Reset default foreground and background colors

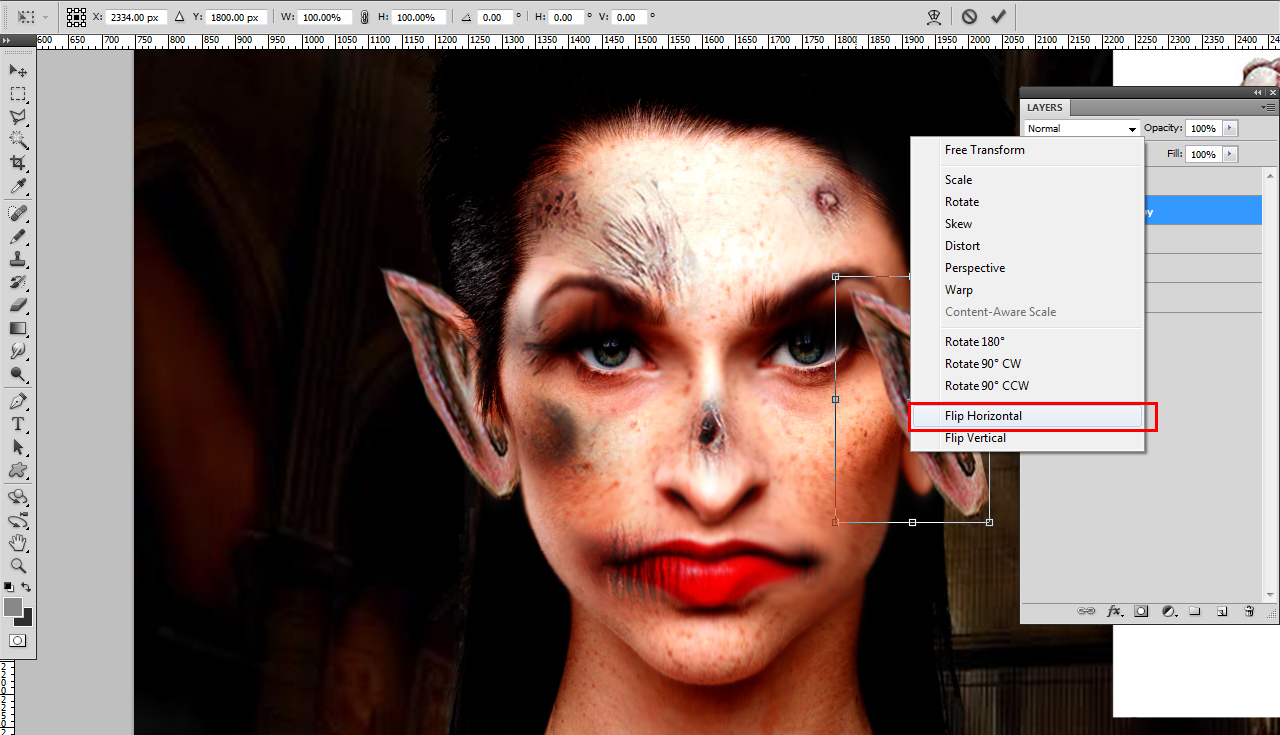tap(9, 587)
